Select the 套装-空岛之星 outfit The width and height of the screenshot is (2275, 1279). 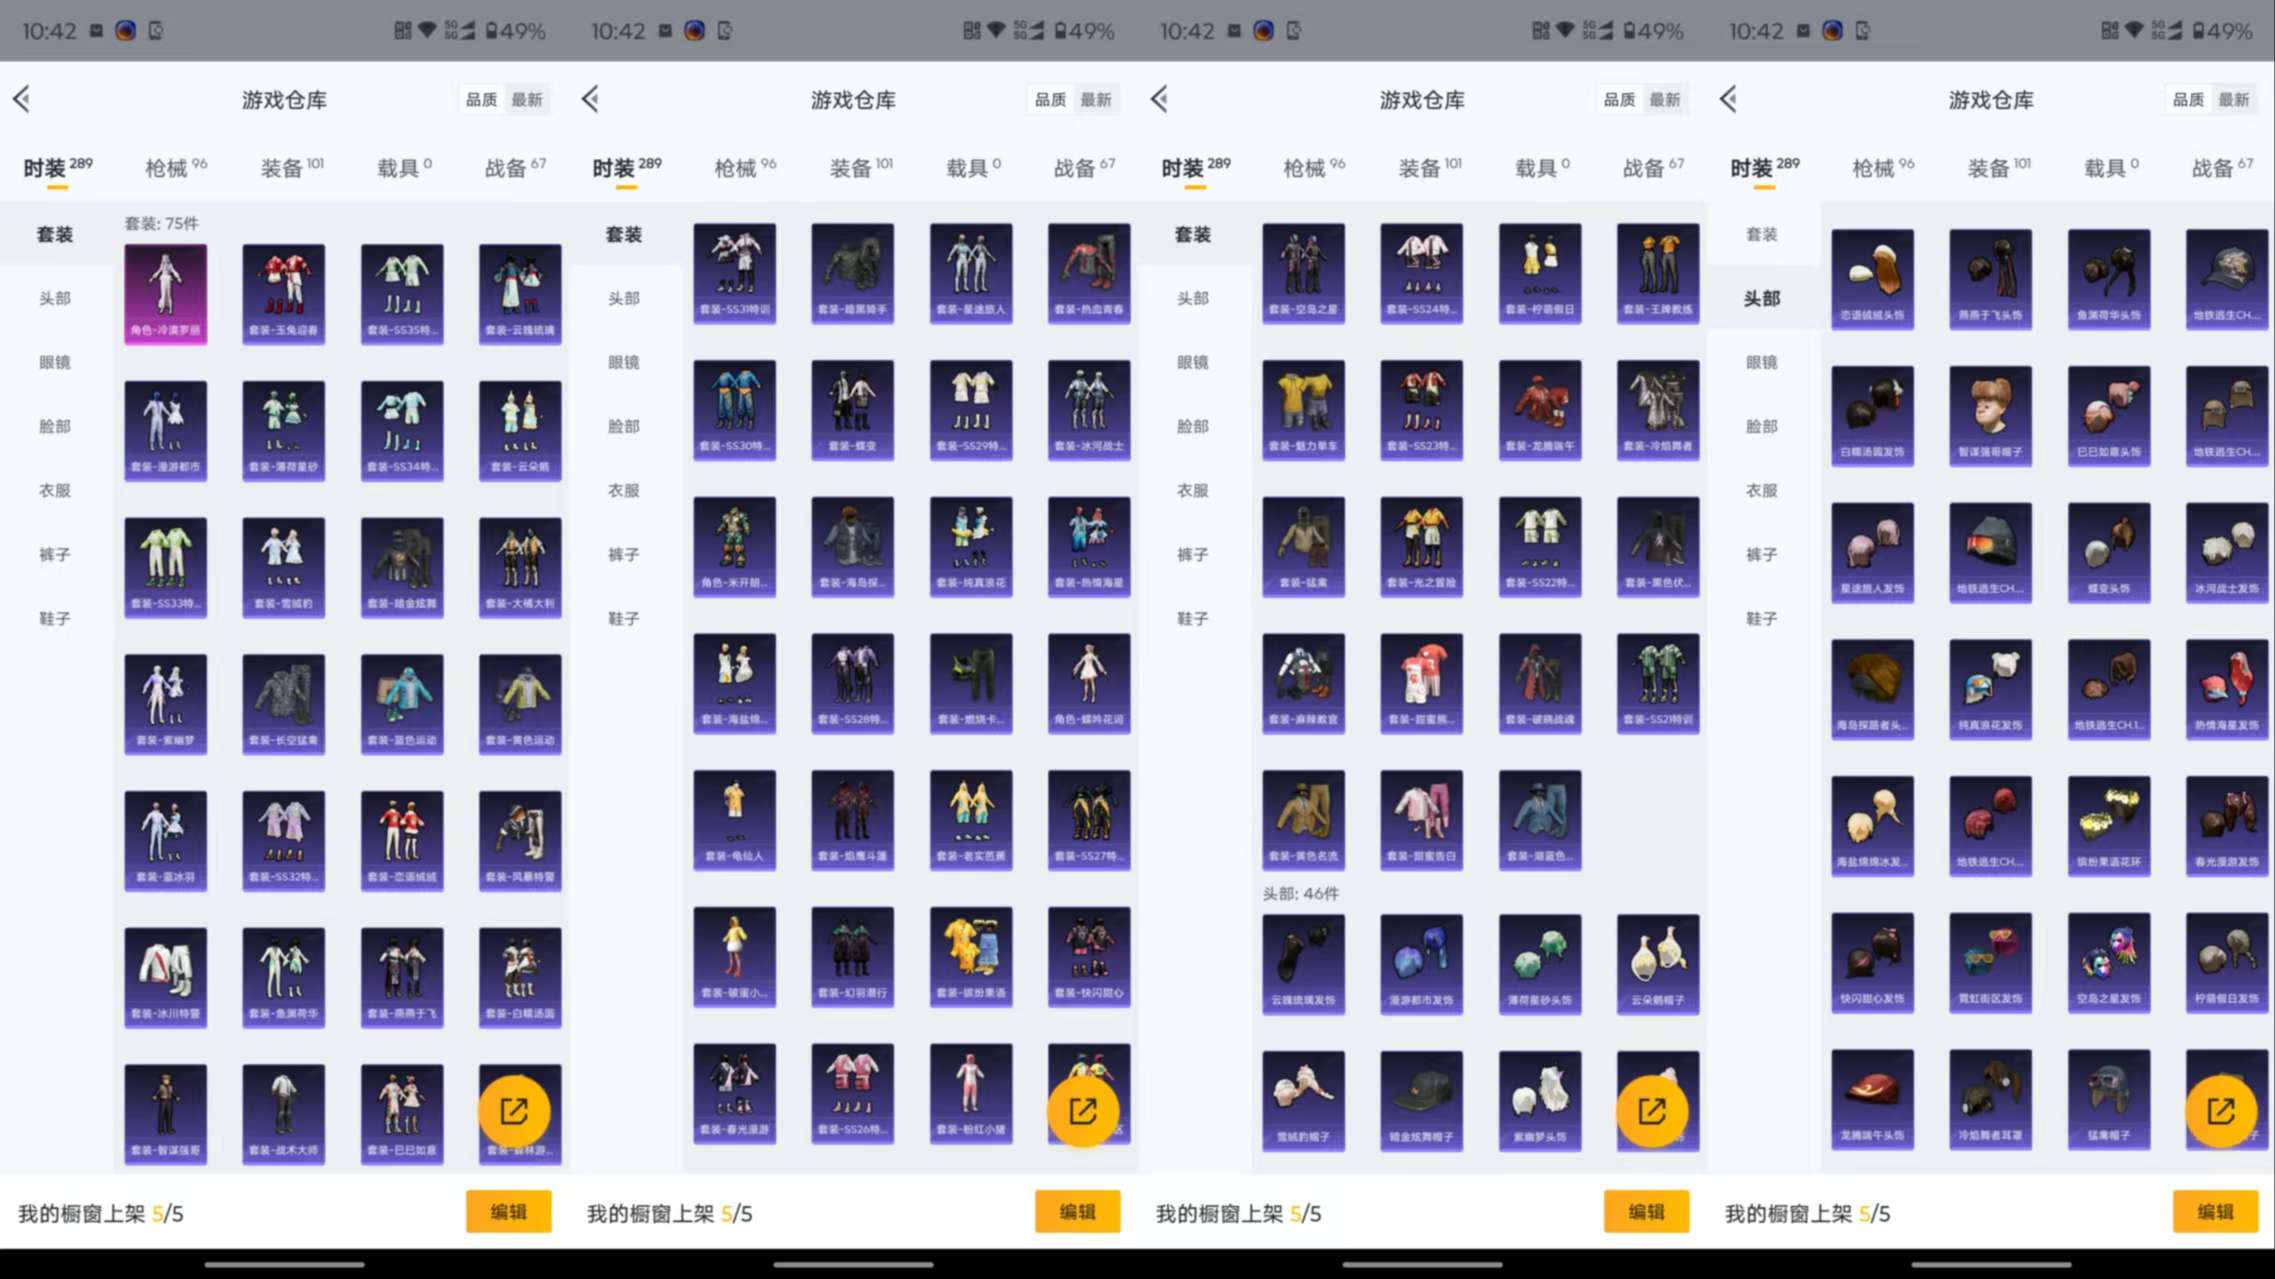pyautogui.click(x=1303, y=273)
